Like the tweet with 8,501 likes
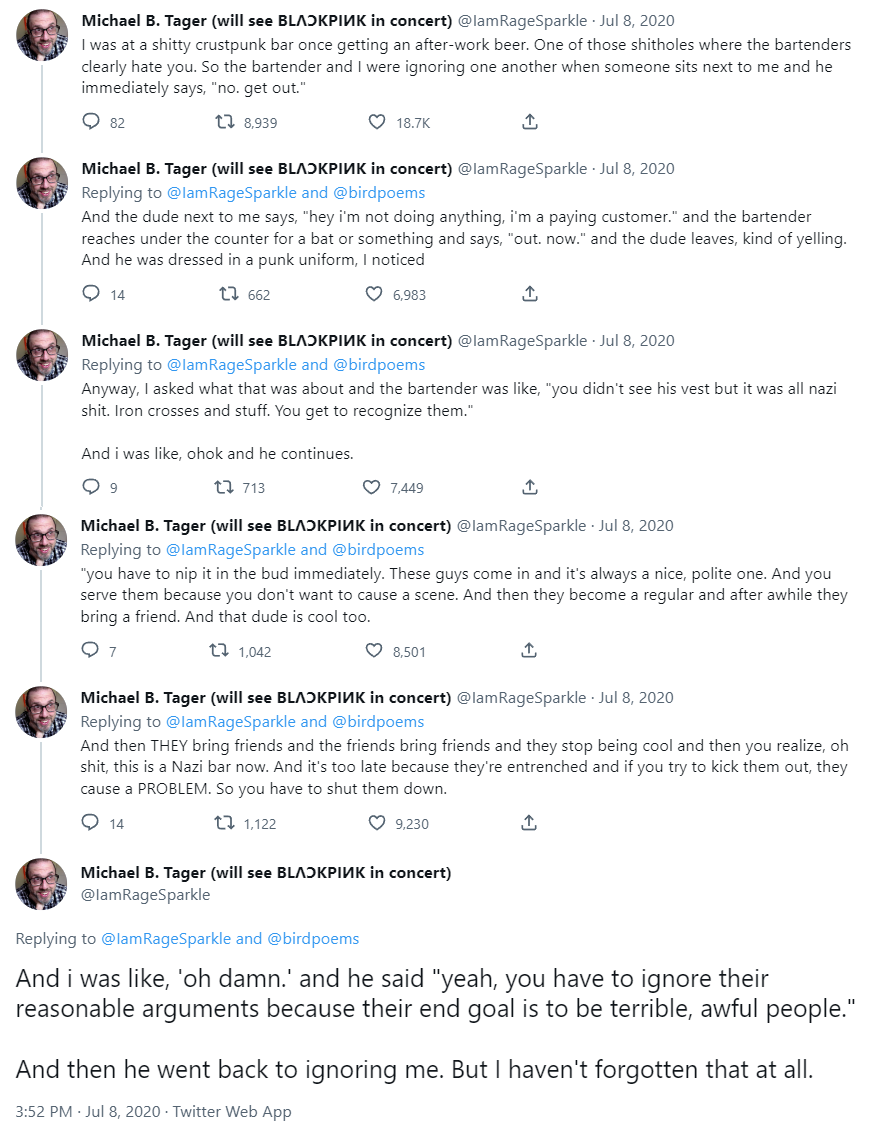The image size is (872, 1144). coord(374,651)
